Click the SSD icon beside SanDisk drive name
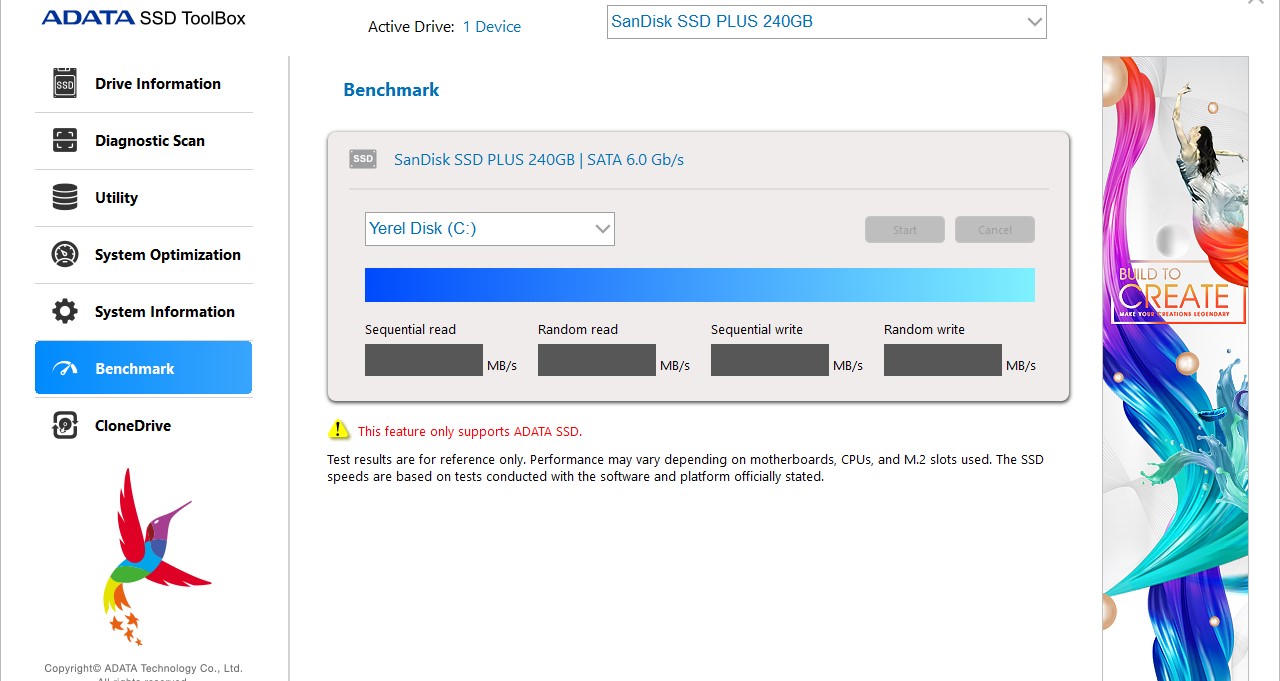The width and height of the screenshot is (1280, 681). point(363,159)
